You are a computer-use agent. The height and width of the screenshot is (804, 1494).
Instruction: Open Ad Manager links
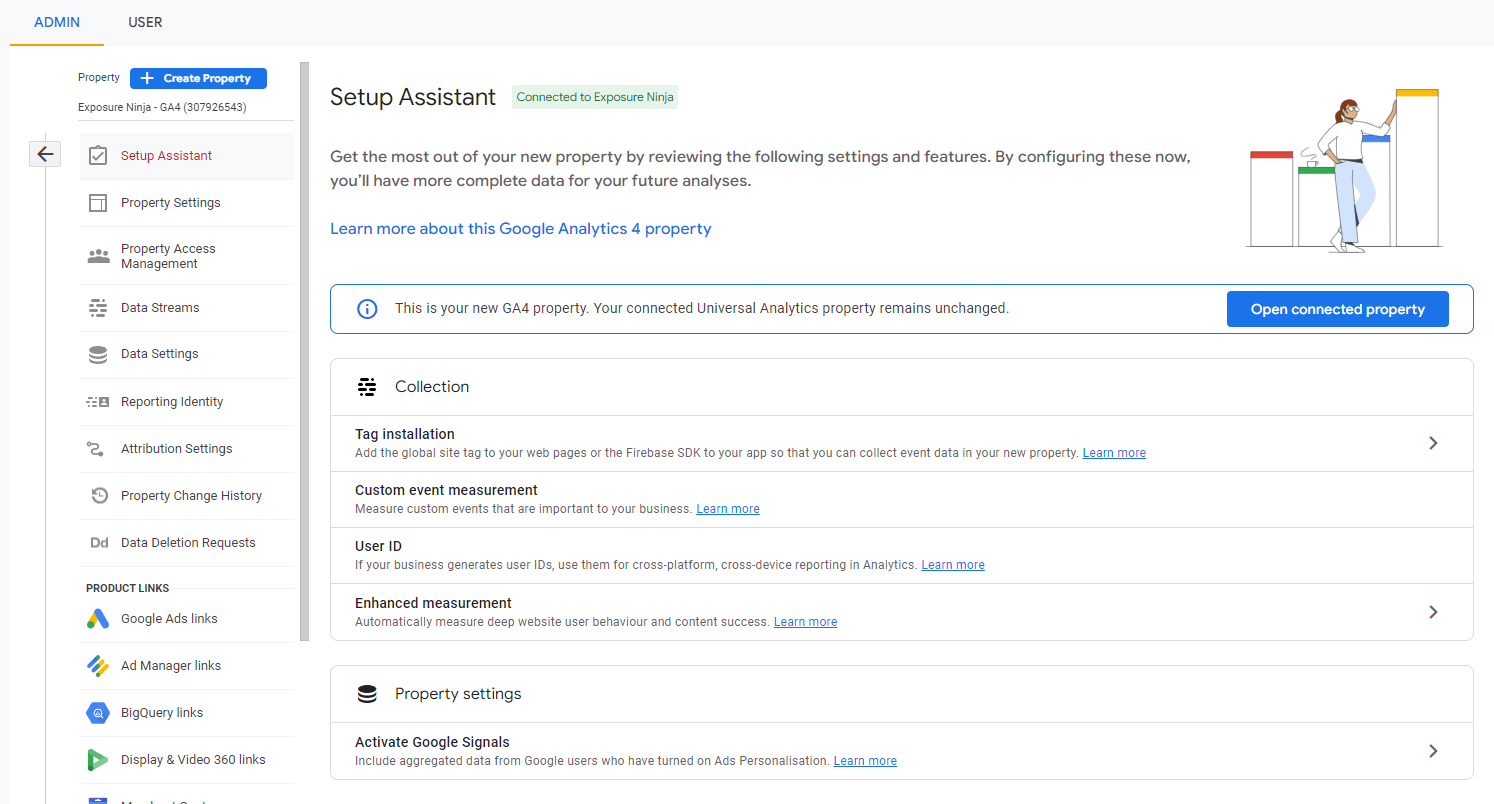187,666
